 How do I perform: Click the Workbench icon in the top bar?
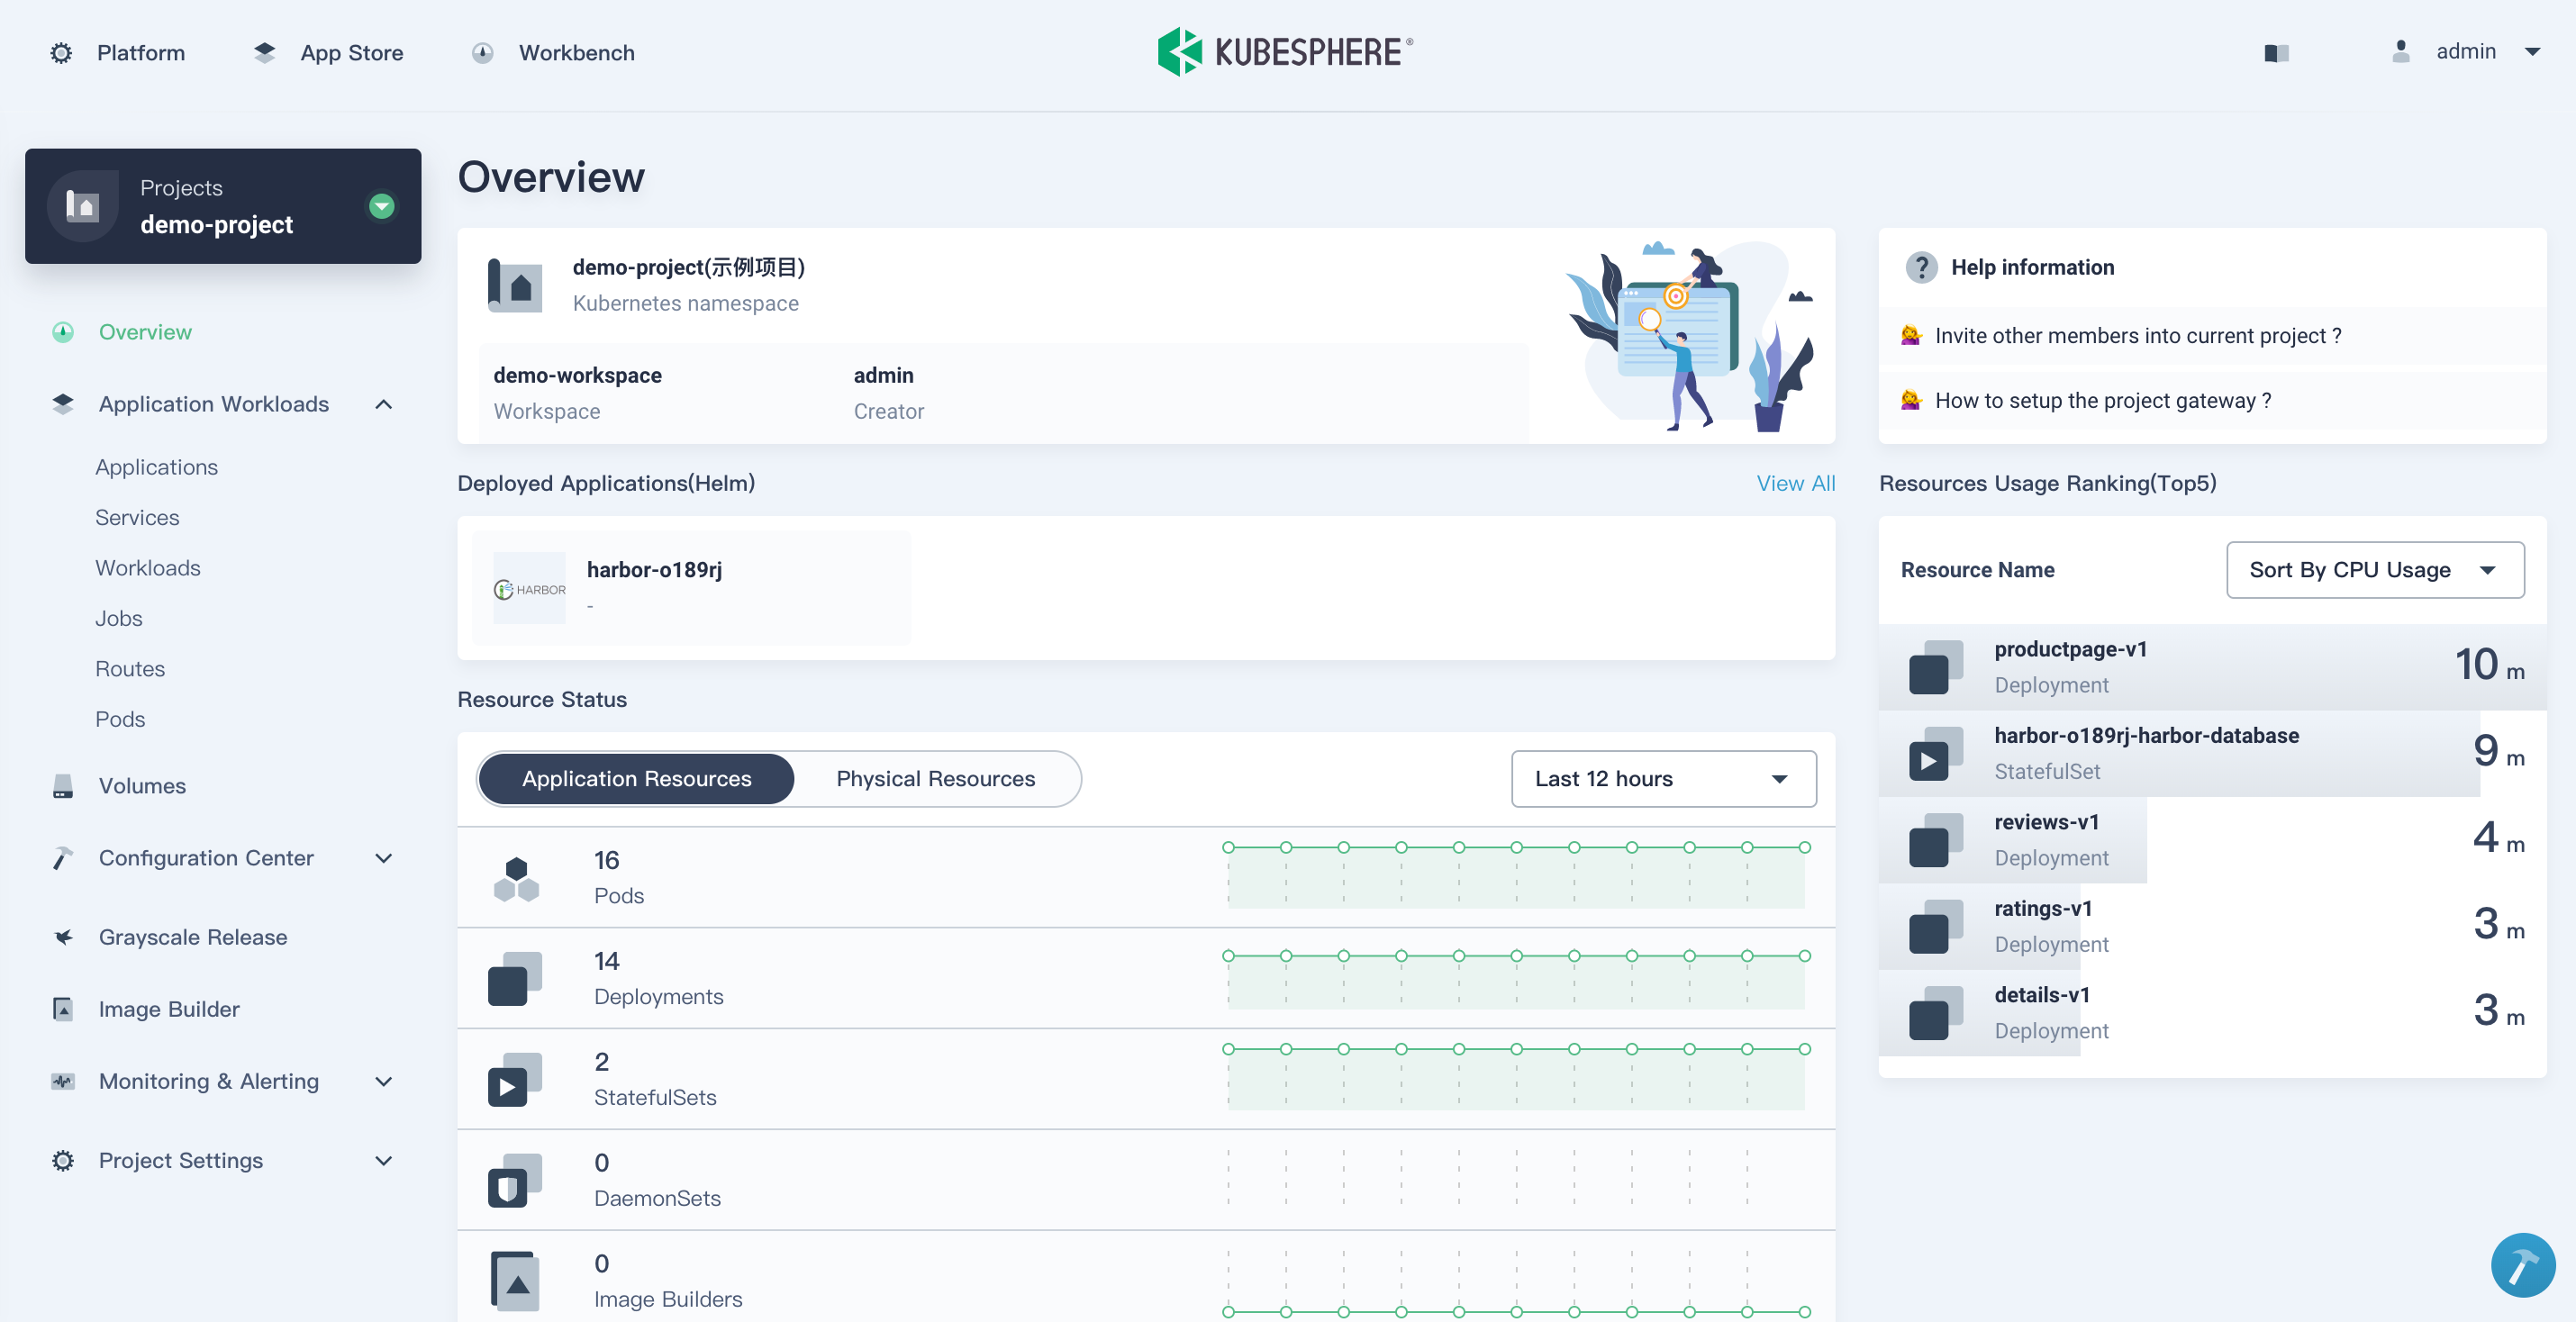(x=484, y=53)
